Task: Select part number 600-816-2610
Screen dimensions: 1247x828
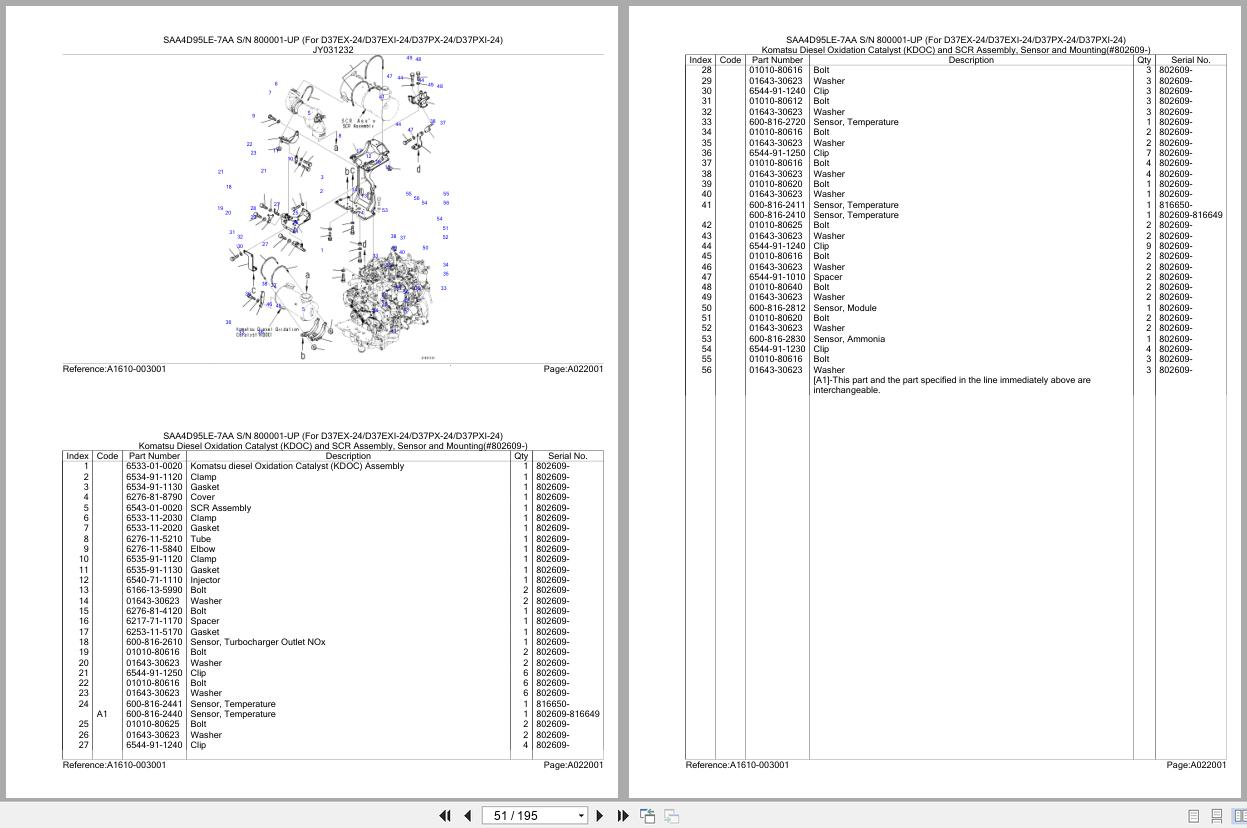Action: pyautogui.click(x=154, y=642)
